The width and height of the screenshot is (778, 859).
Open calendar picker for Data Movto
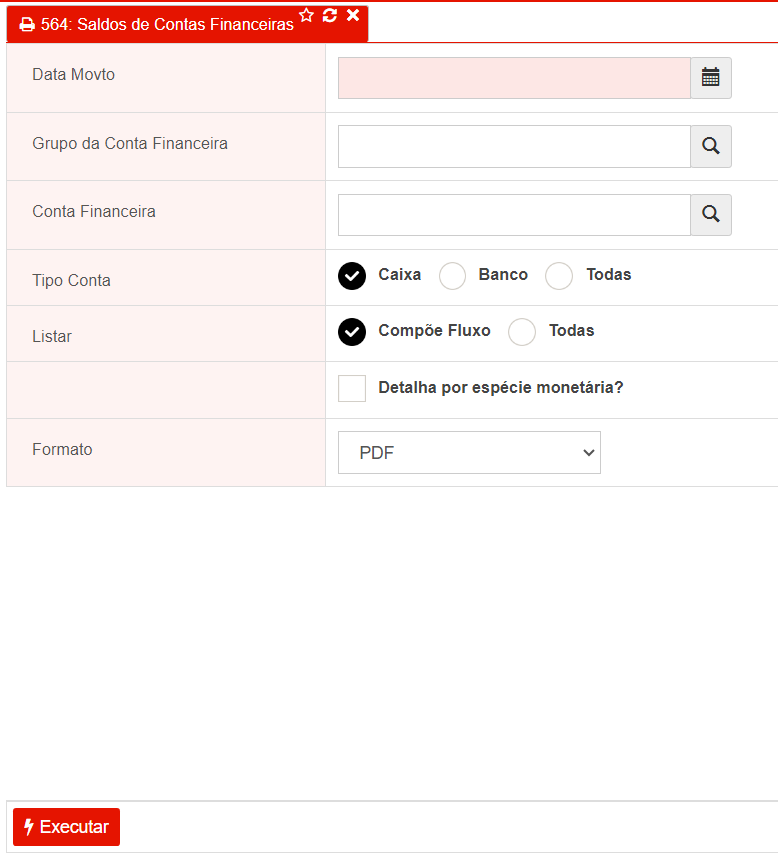point(711,78)
